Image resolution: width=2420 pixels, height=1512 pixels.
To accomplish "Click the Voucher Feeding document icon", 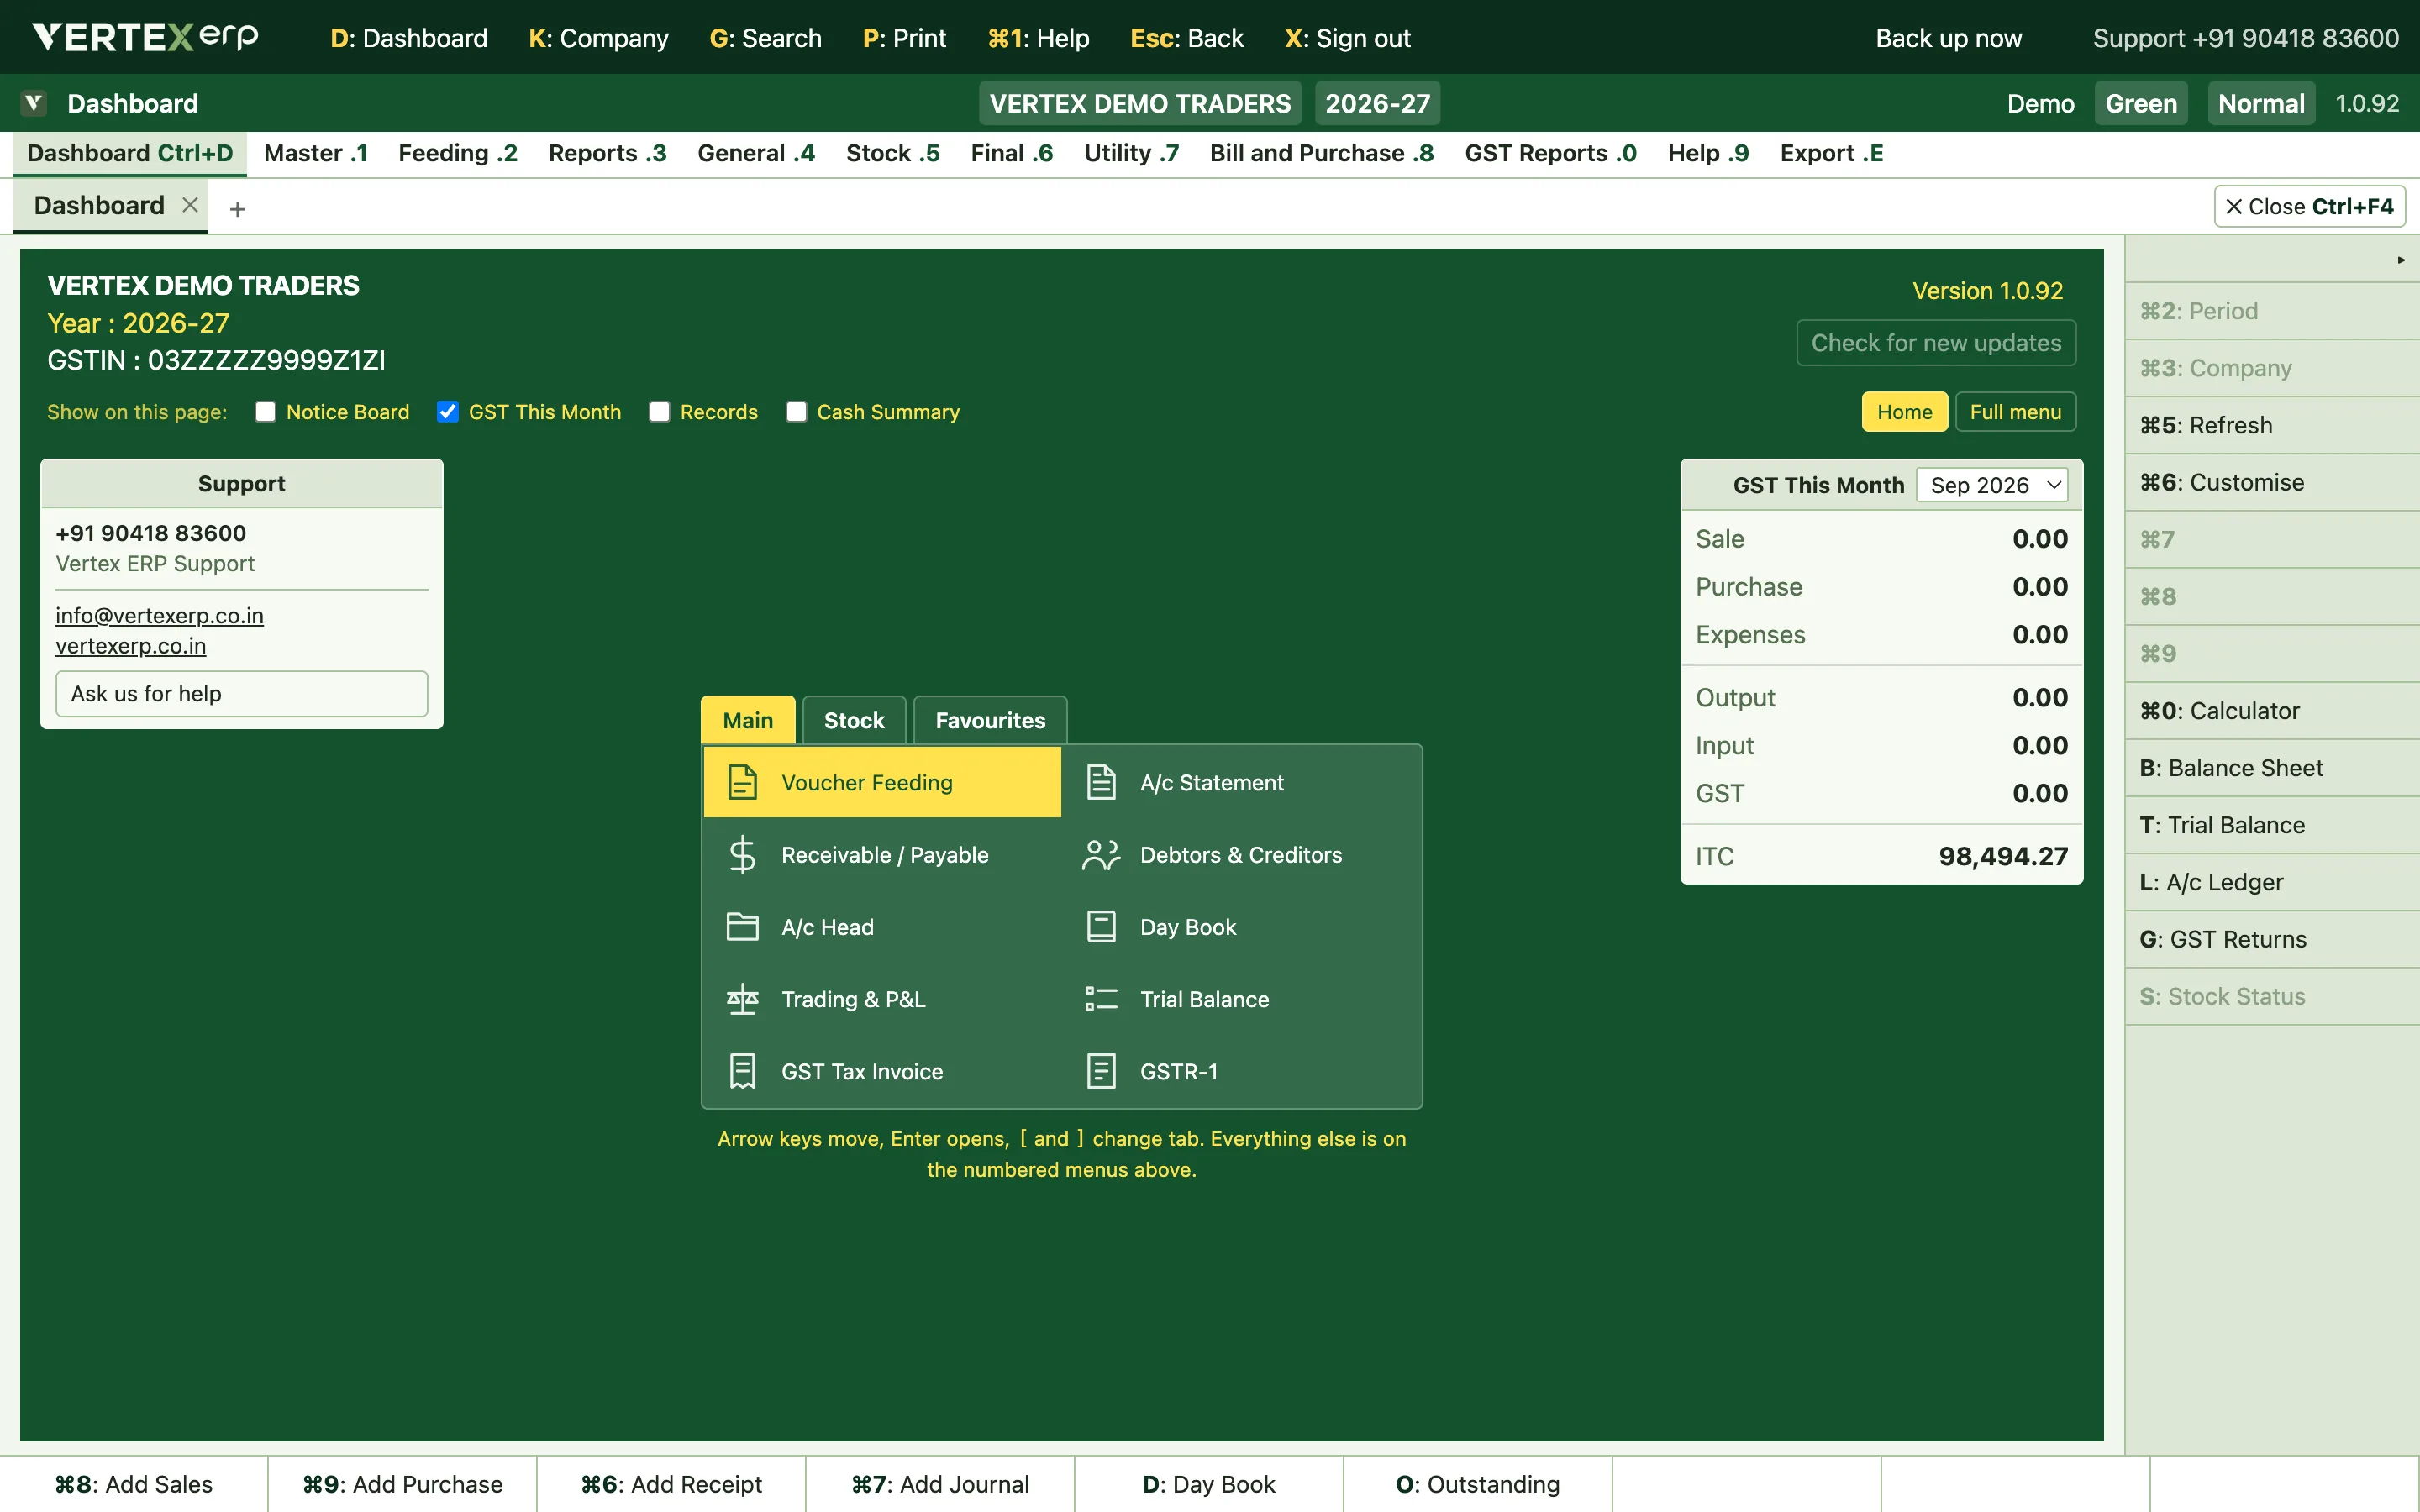I will [742, 782].
